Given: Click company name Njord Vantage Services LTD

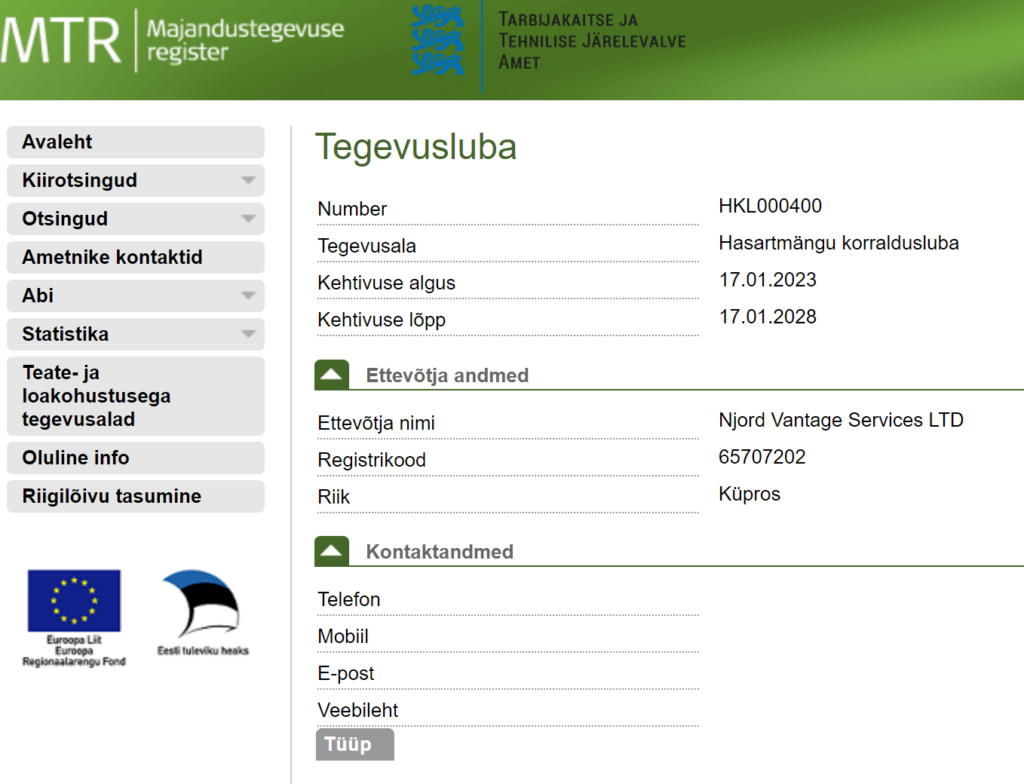Looking at the screenshot, I should (840, 420).
